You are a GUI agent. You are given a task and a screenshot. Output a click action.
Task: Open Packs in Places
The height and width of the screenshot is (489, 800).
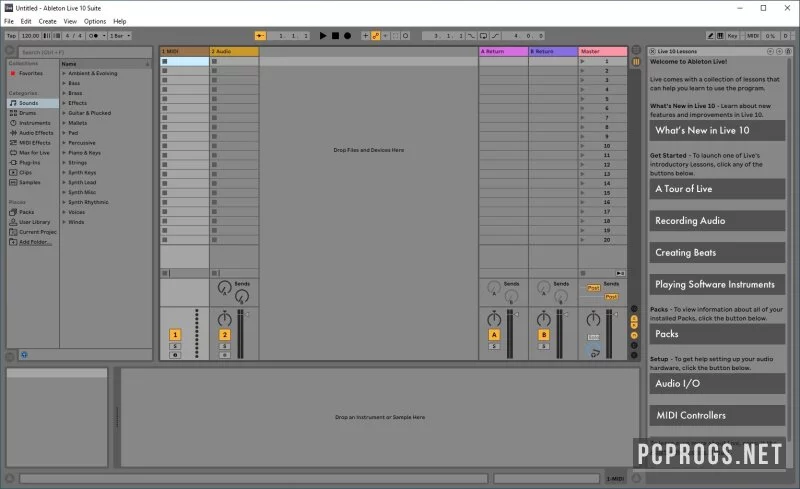27,212
